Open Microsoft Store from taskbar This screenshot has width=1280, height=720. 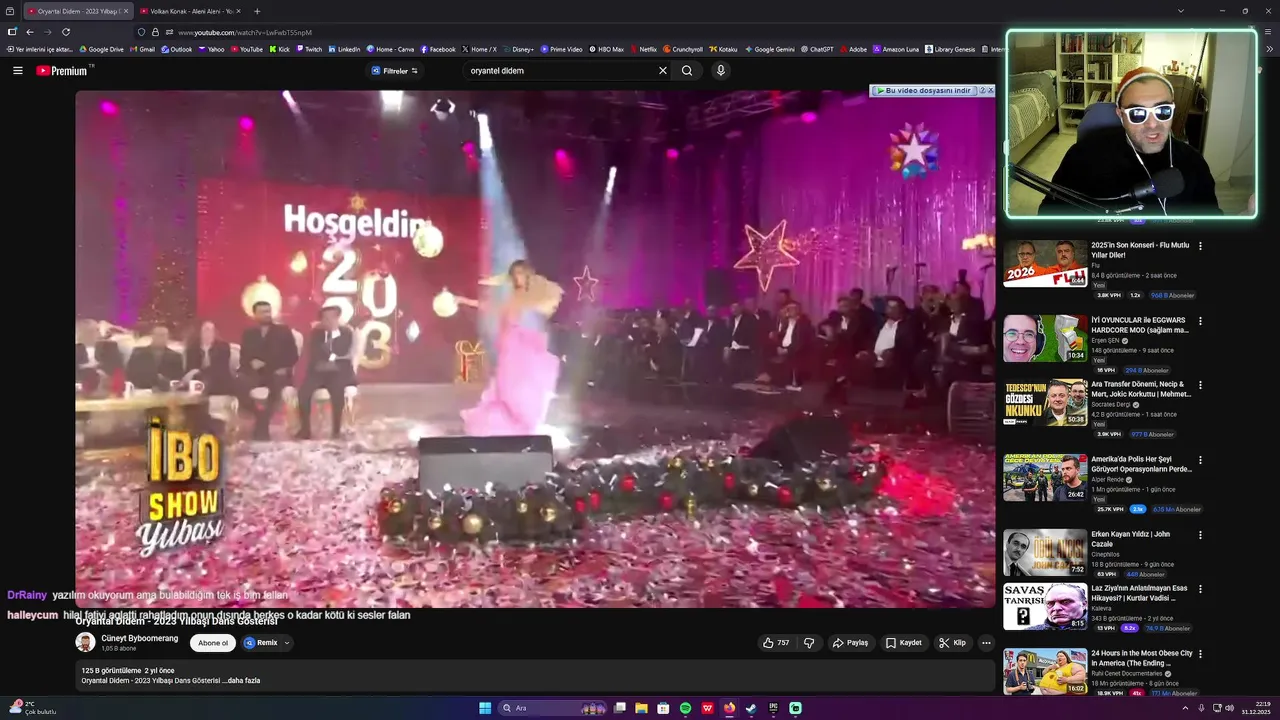click(663, 708)
